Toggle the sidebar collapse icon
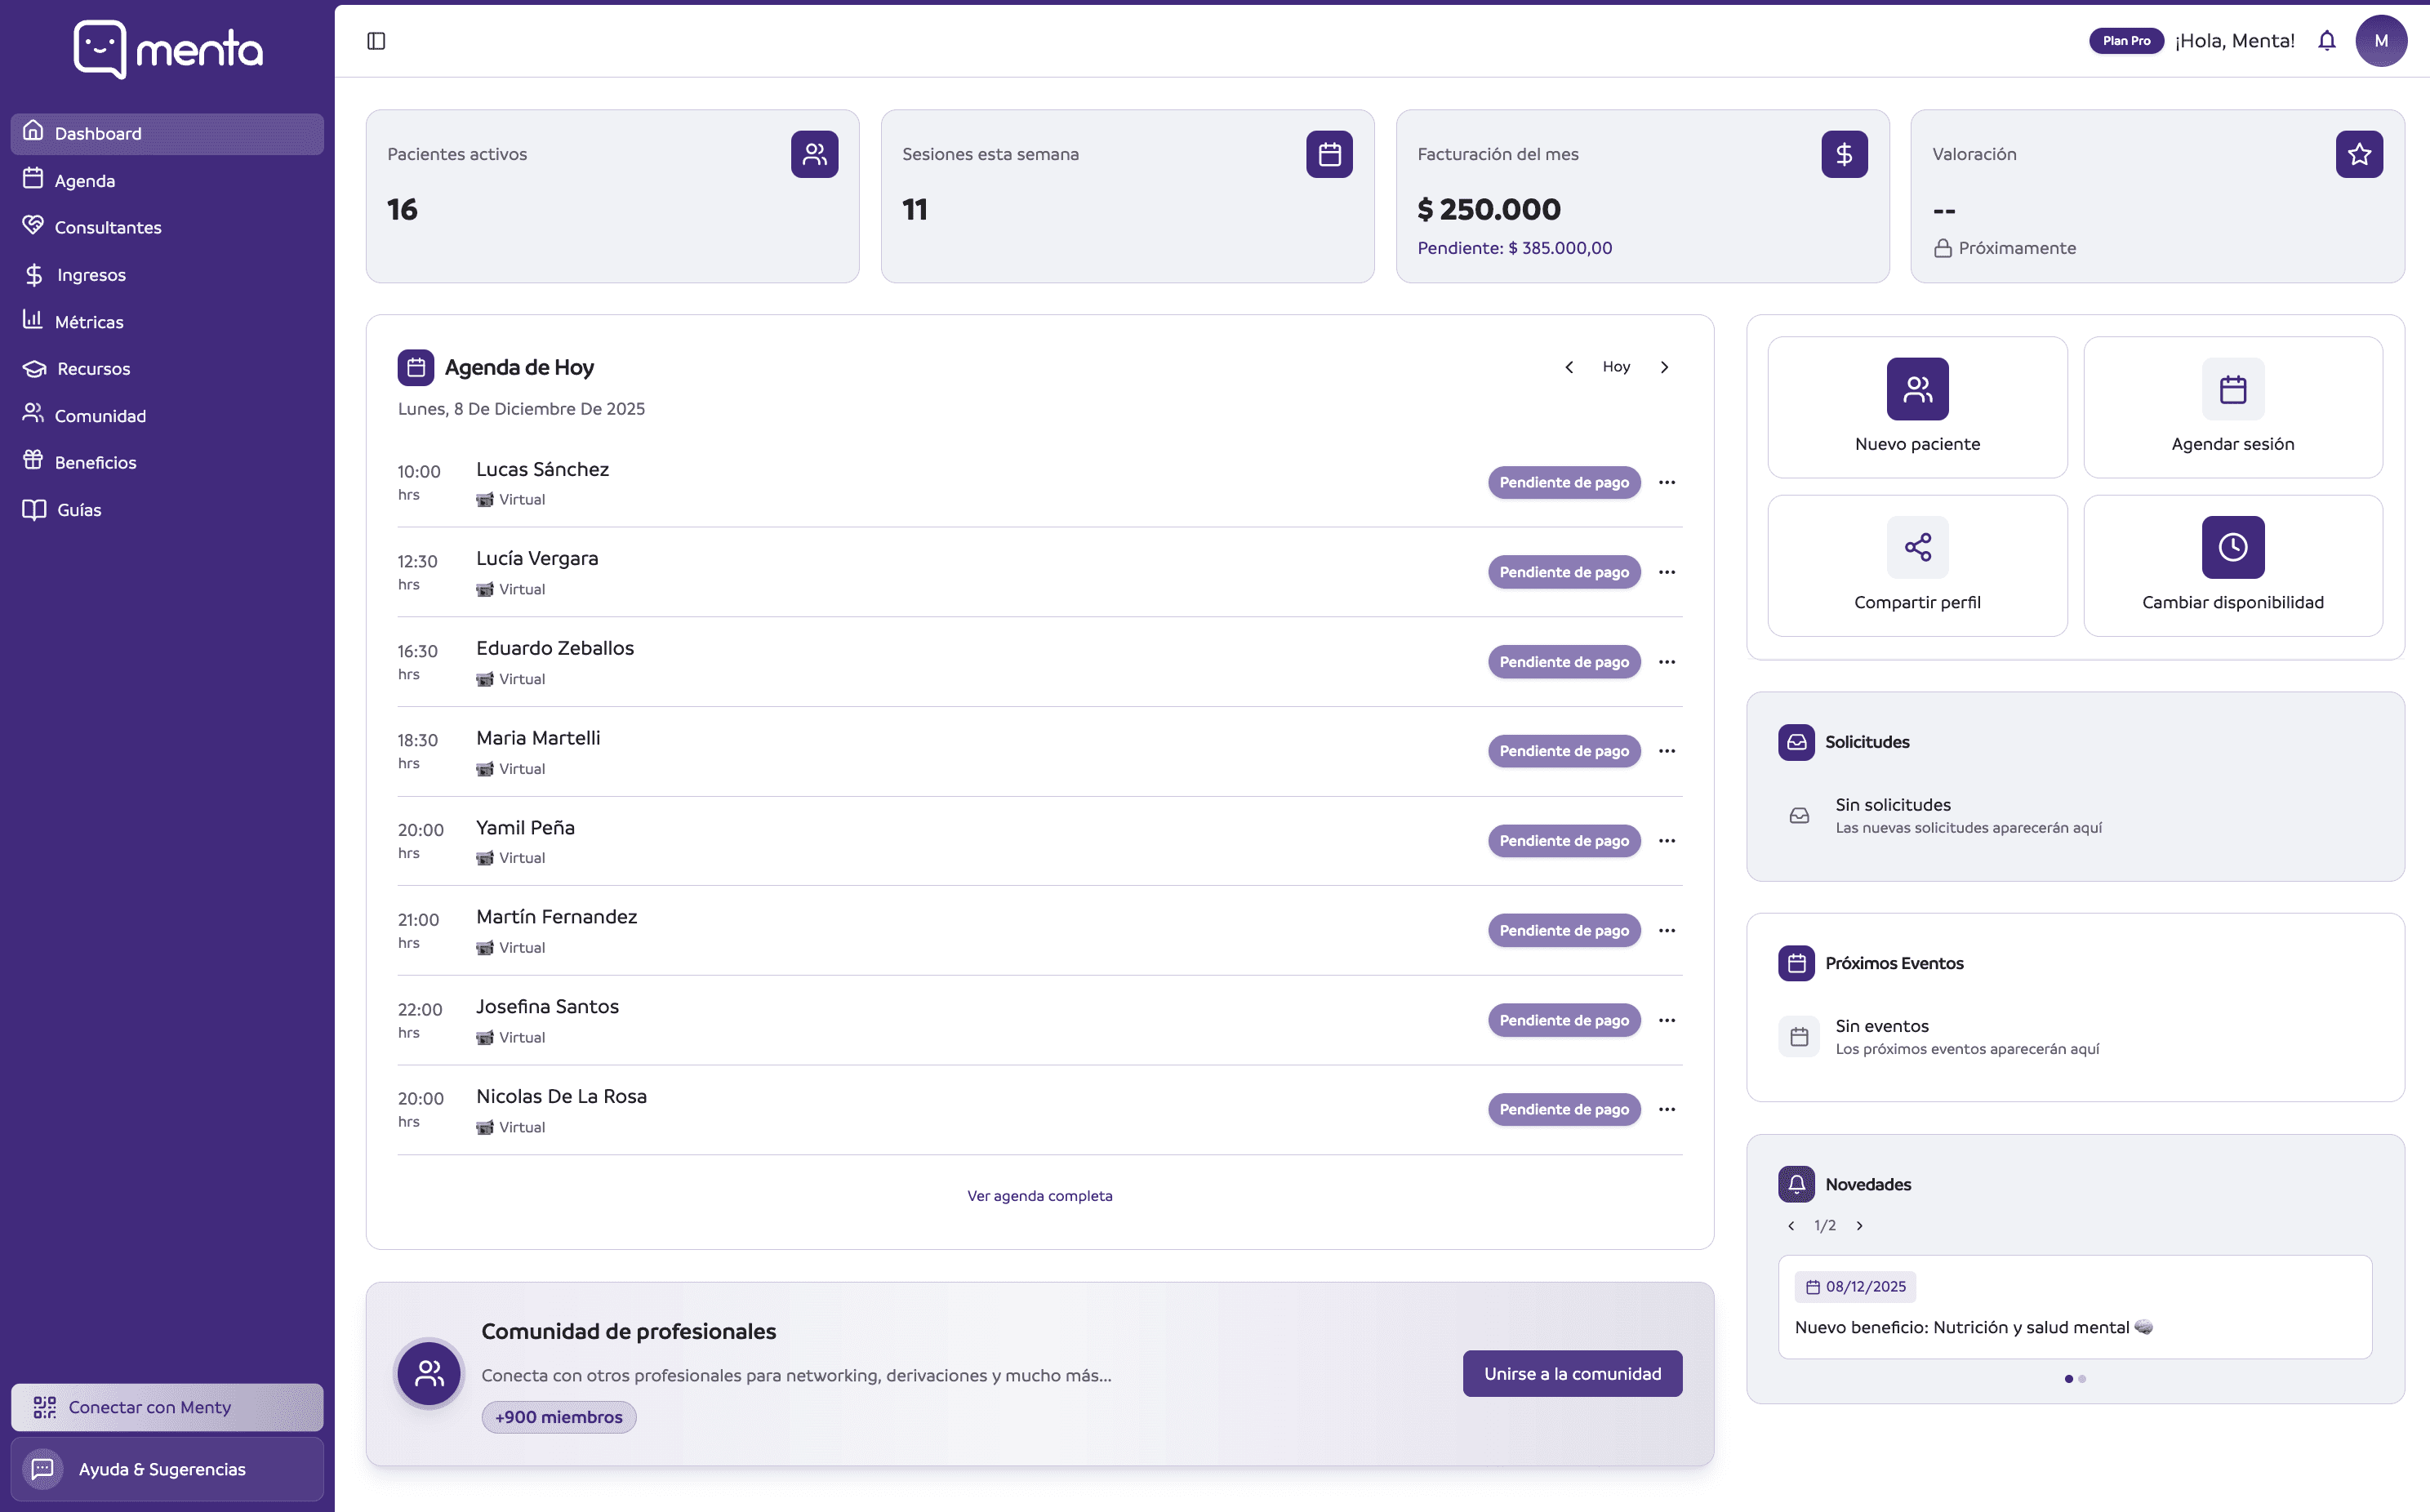The width and height of the screenshot is (2430, 1512). (x=376, y=41)
